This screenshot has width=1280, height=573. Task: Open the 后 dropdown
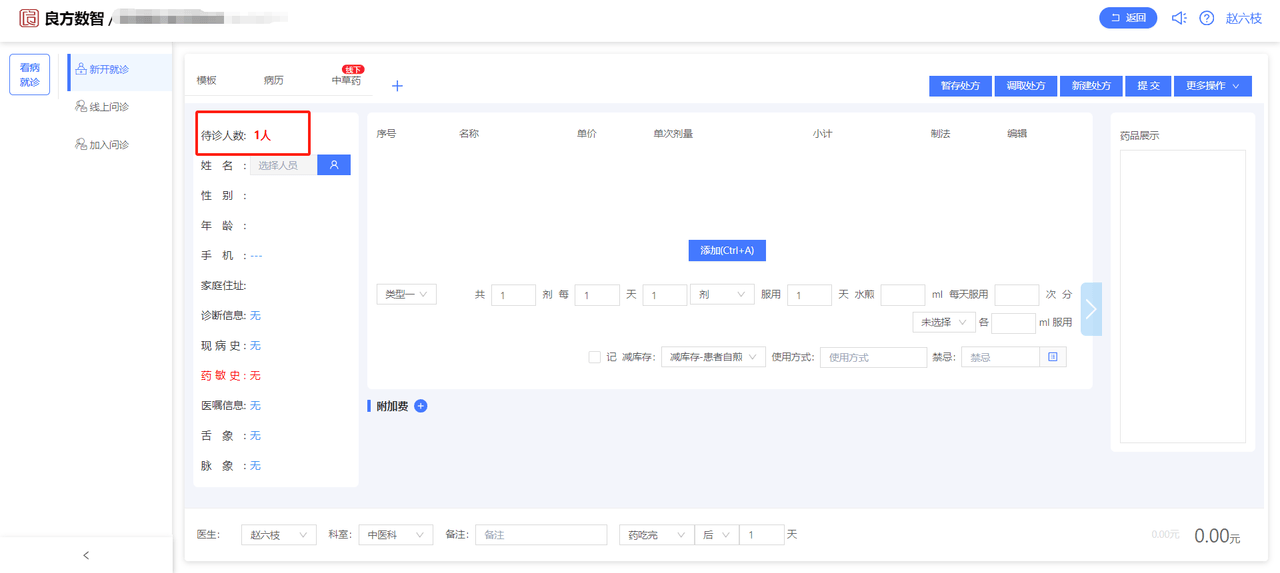click(x=716, y=535)
